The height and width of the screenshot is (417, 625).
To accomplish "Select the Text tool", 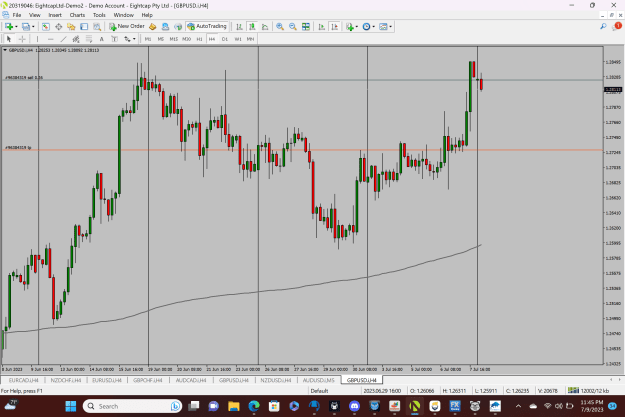I will click(102, 39).
